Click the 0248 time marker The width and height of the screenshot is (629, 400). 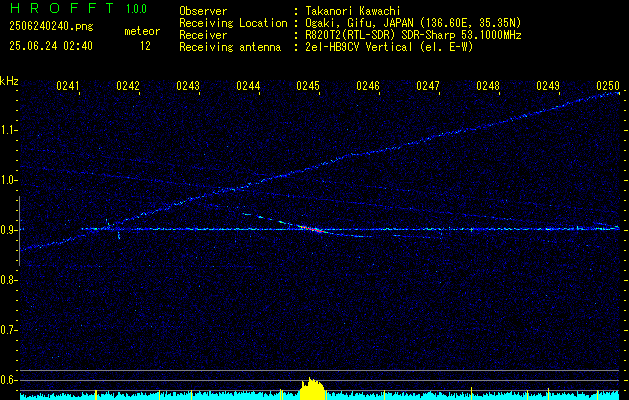(488, 86)
